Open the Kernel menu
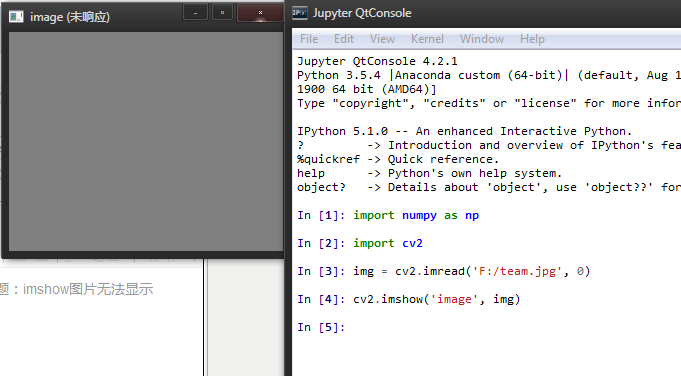Viewport: 681px width, 376px height. (x=427, y=39)
